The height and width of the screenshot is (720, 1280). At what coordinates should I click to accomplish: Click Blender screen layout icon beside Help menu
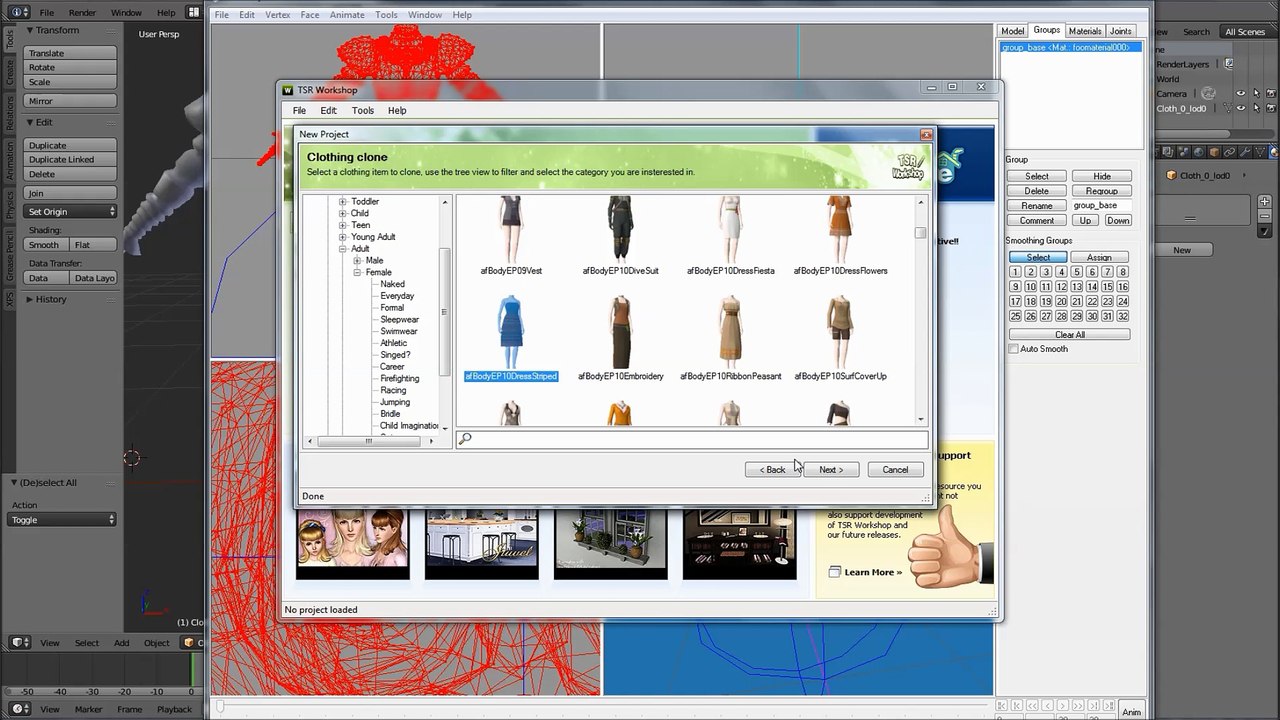point(195,13)
